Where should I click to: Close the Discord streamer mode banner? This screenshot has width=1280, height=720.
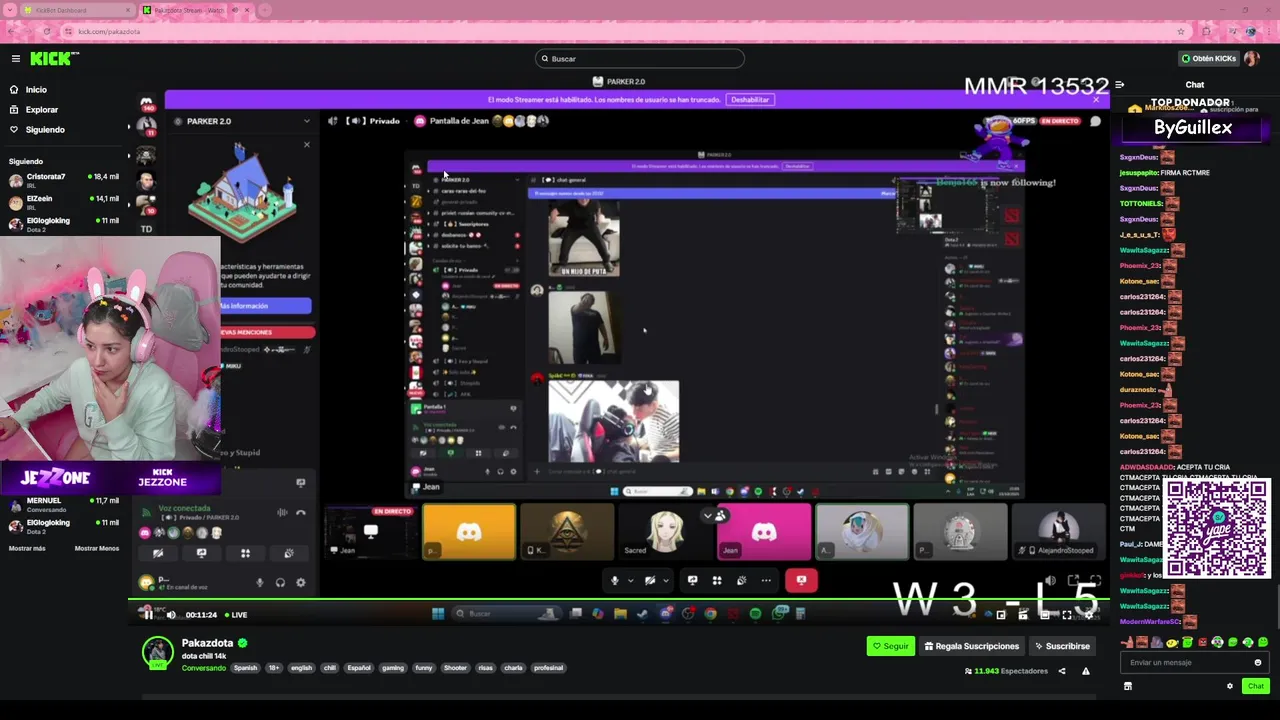[x=1095, y=100]
